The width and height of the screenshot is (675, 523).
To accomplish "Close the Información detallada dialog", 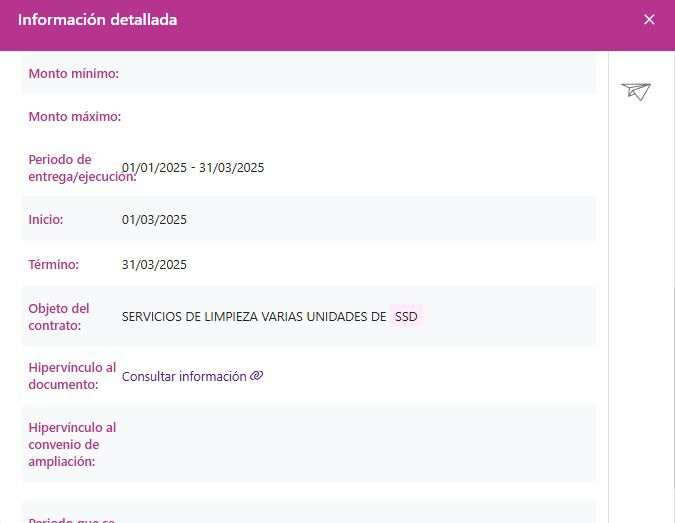I will tap(649, 20).
